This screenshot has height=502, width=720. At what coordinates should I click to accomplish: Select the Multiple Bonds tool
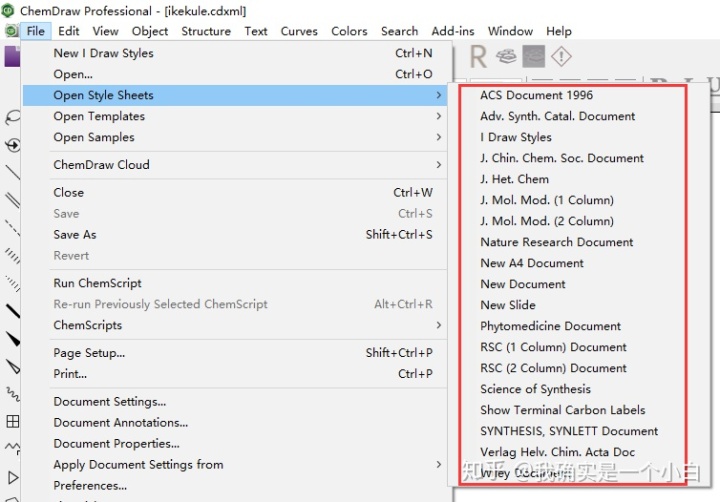click(12, 200)
